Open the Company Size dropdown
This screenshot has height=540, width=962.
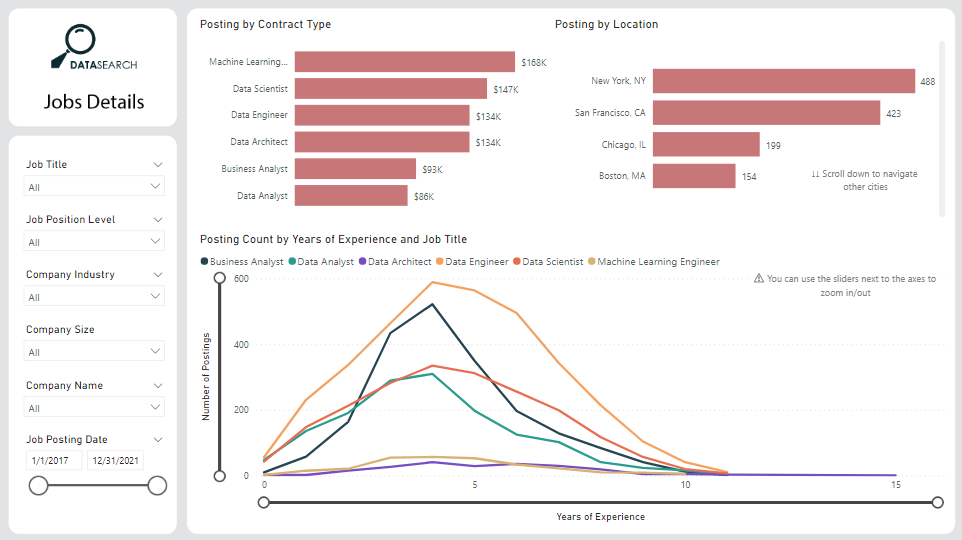point(94,352)
